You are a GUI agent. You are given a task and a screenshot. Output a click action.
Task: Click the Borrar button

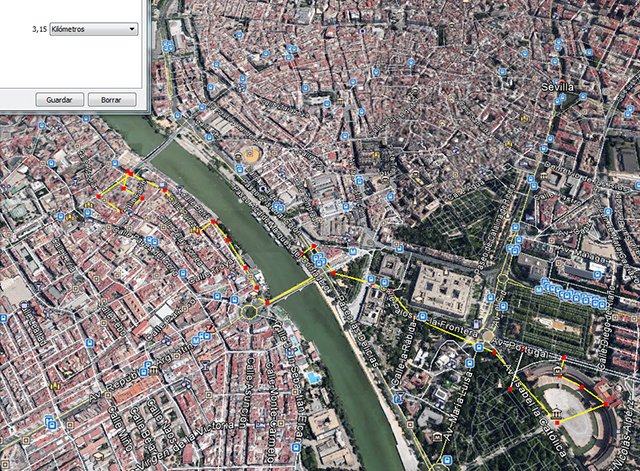click(111, 100)
